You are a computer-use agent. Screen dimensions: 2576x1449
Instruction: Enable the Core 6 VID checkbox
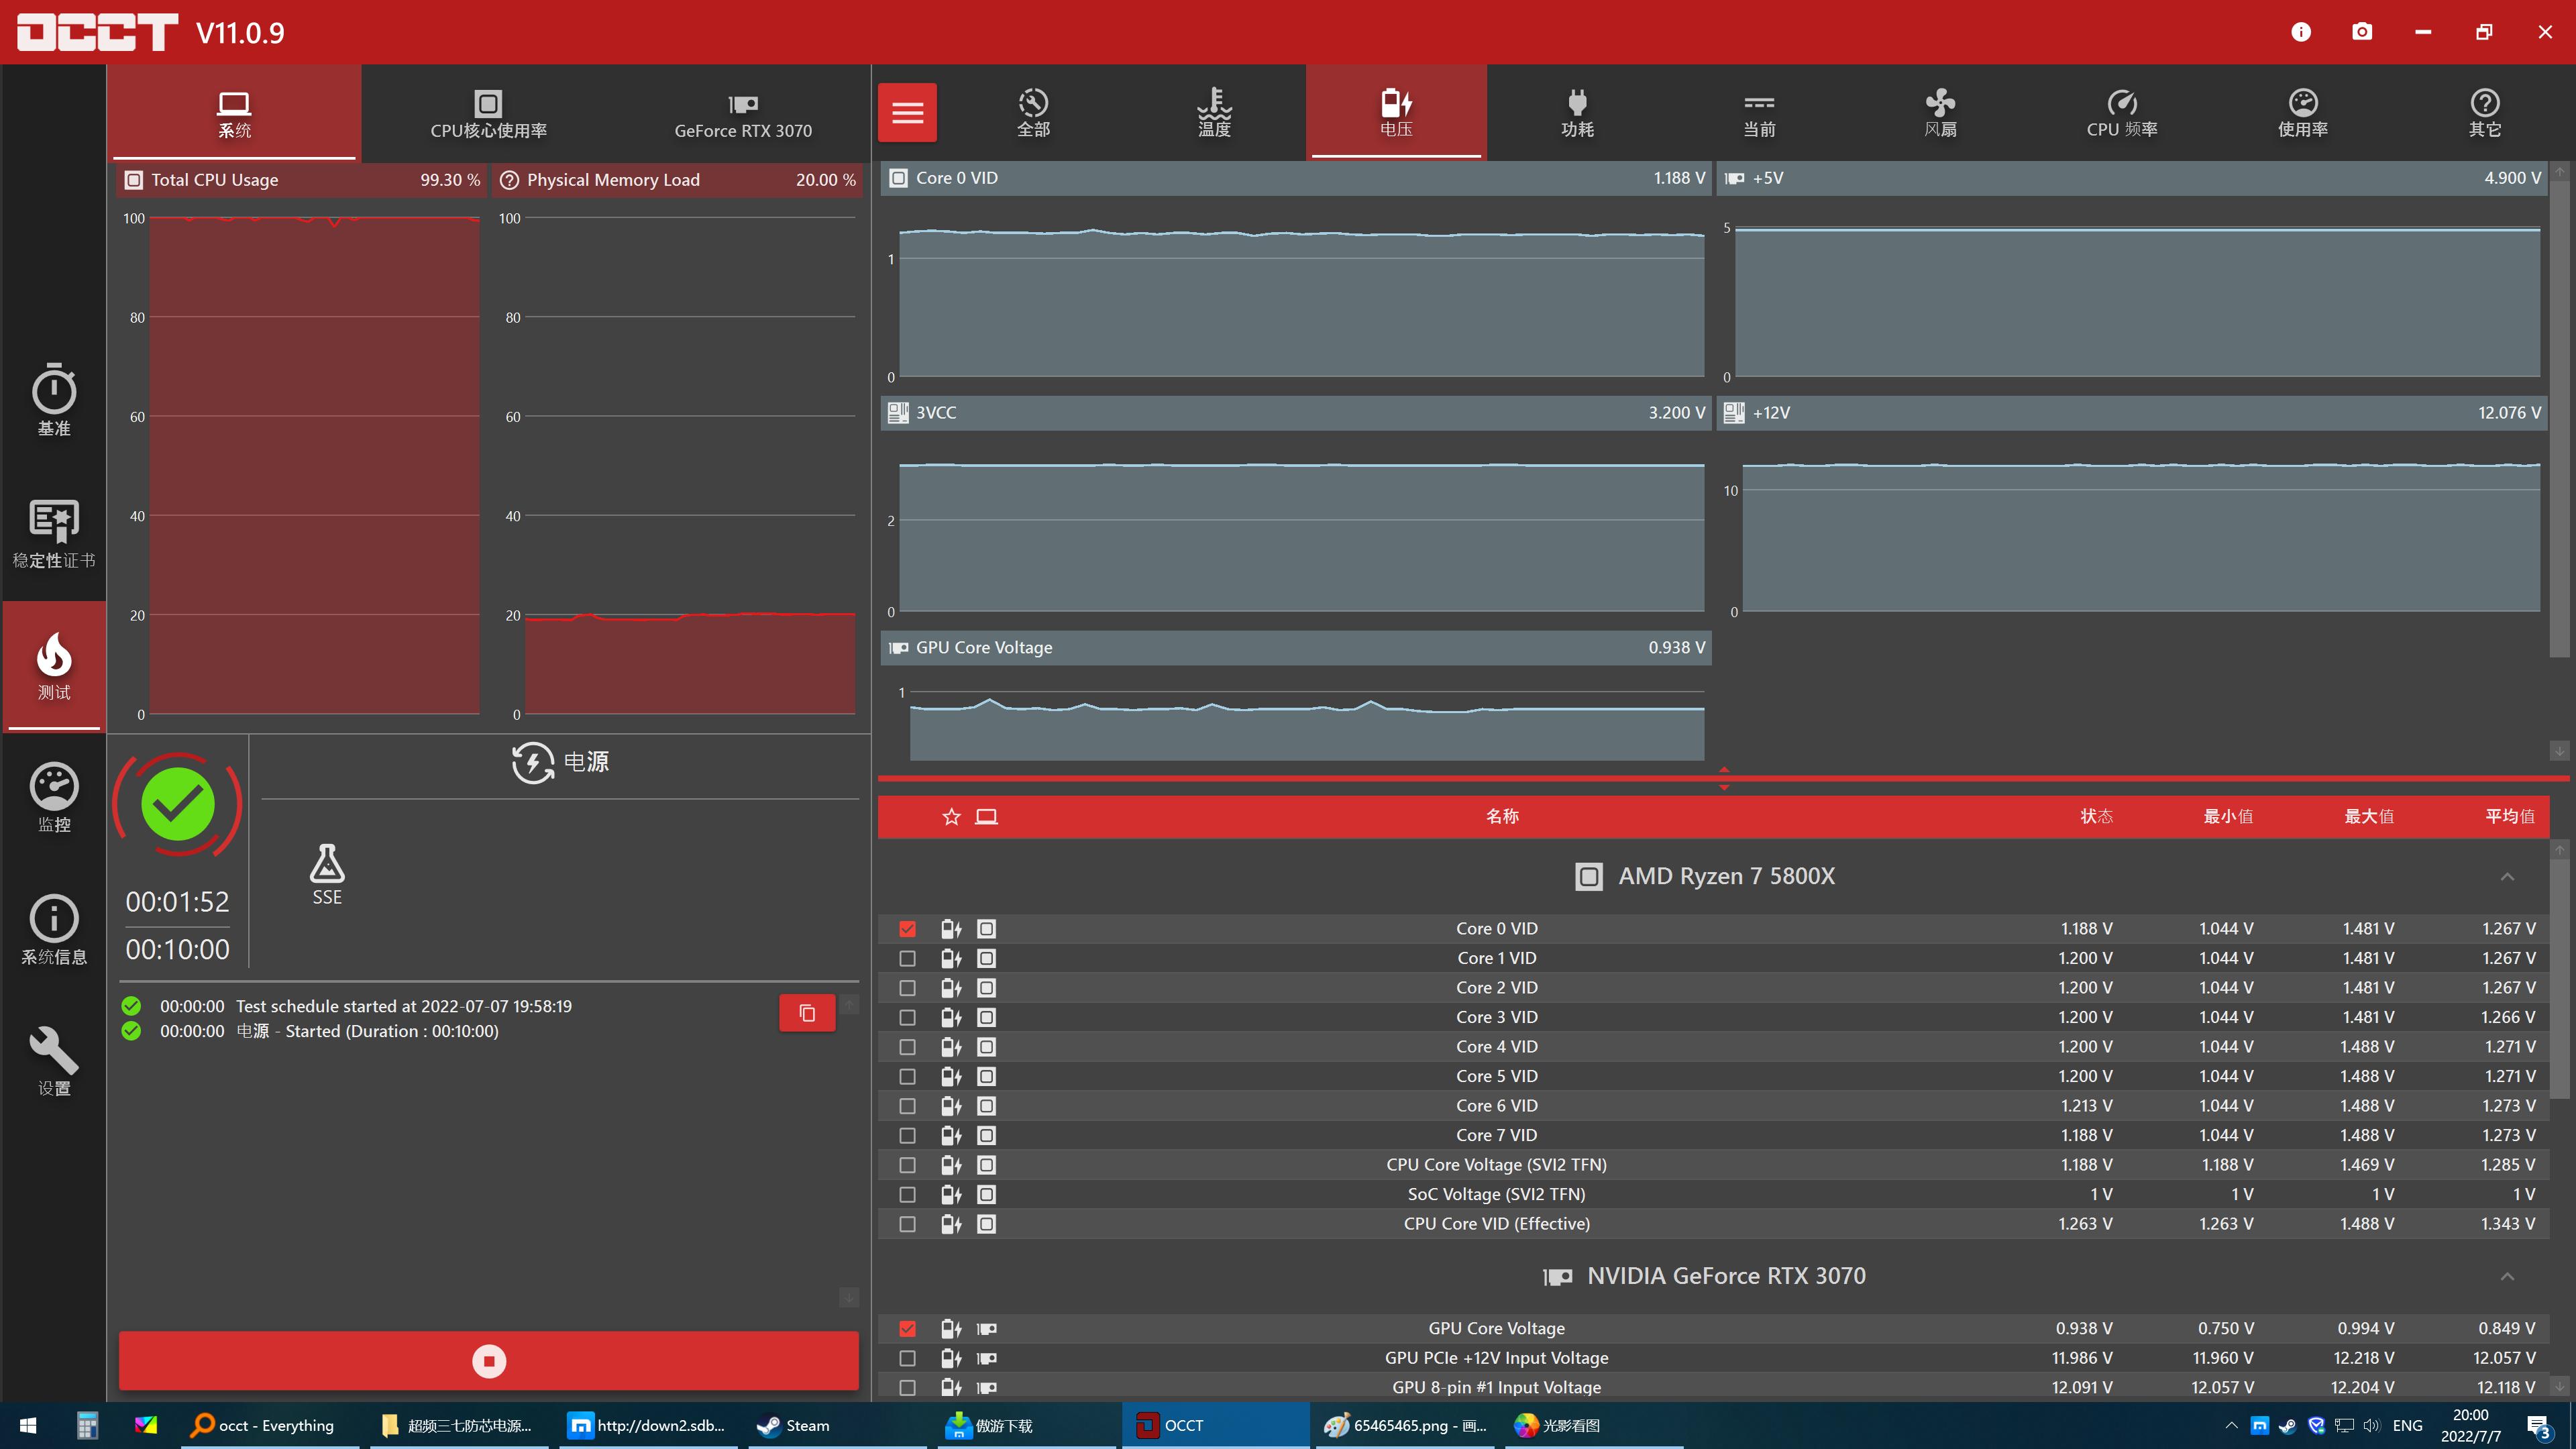coord(907,1106)
